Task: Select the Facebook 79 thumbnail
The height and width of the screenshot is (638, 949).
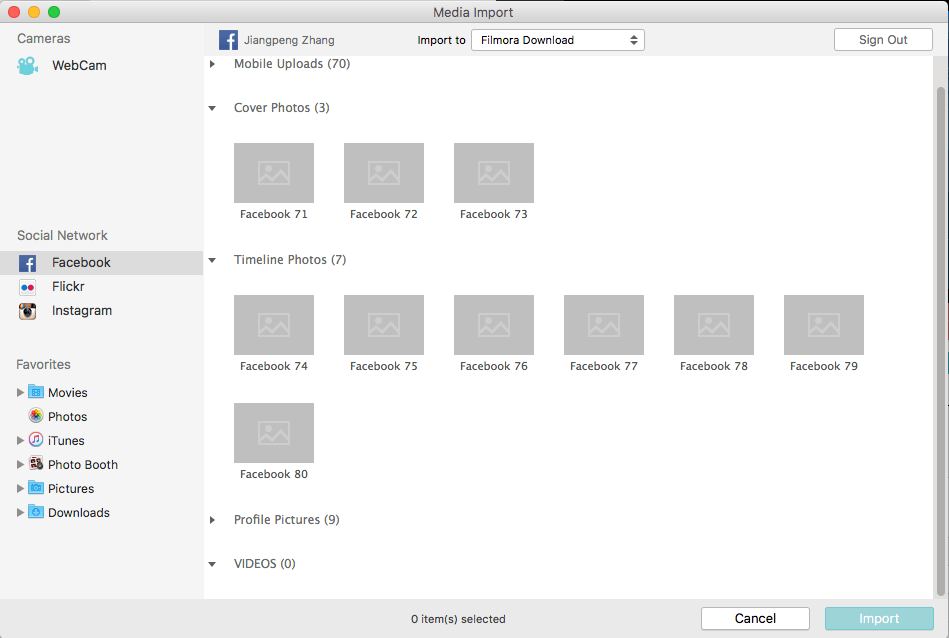Action: point(824,325)
